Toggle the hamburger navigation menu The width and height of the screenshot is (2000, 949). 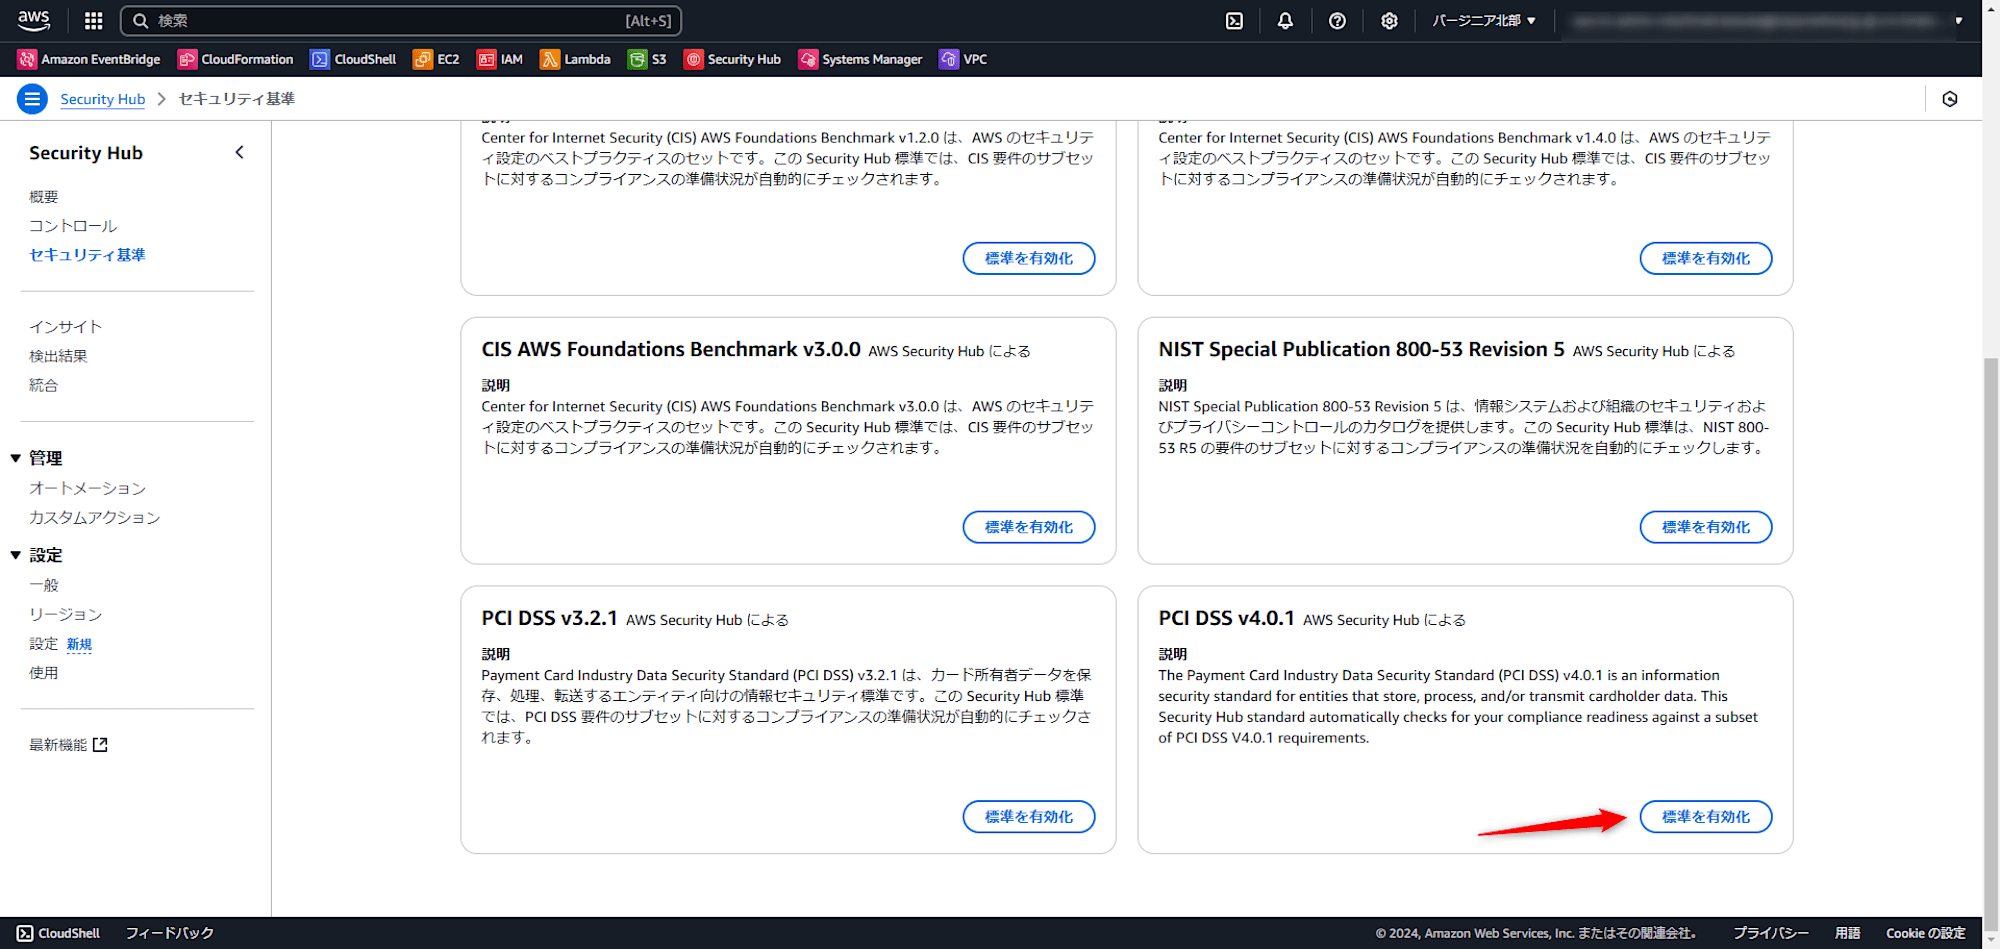[32, 99]
